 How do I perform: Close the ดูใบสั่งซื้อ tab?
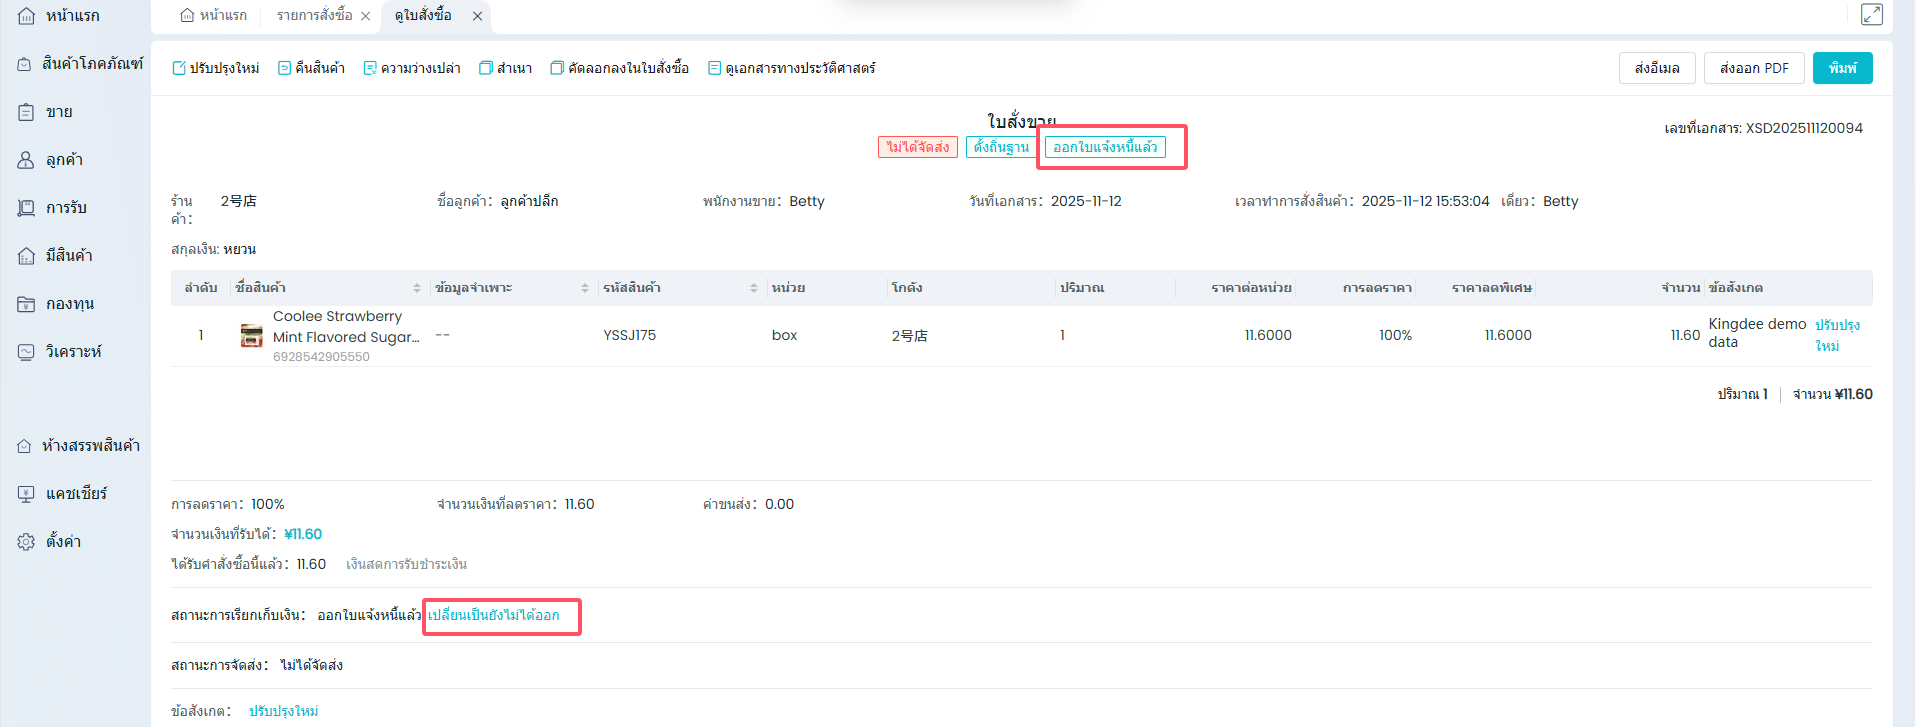(x=477, y=16)
